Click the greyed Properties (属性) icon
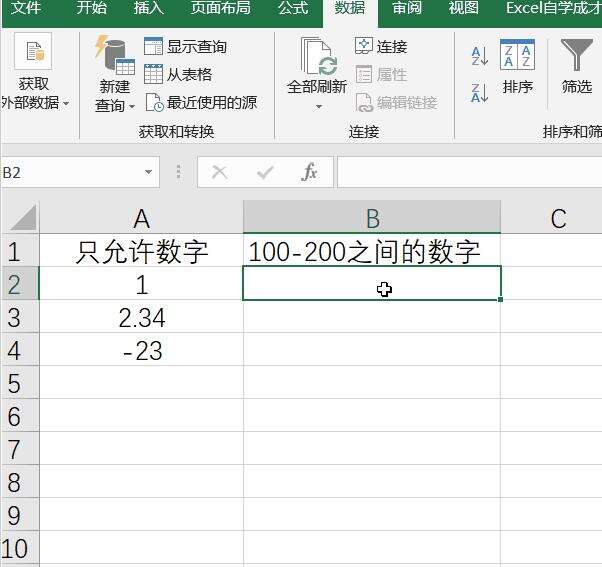The width and height of the screenshot is (602, 567). (x=364, y=74)
